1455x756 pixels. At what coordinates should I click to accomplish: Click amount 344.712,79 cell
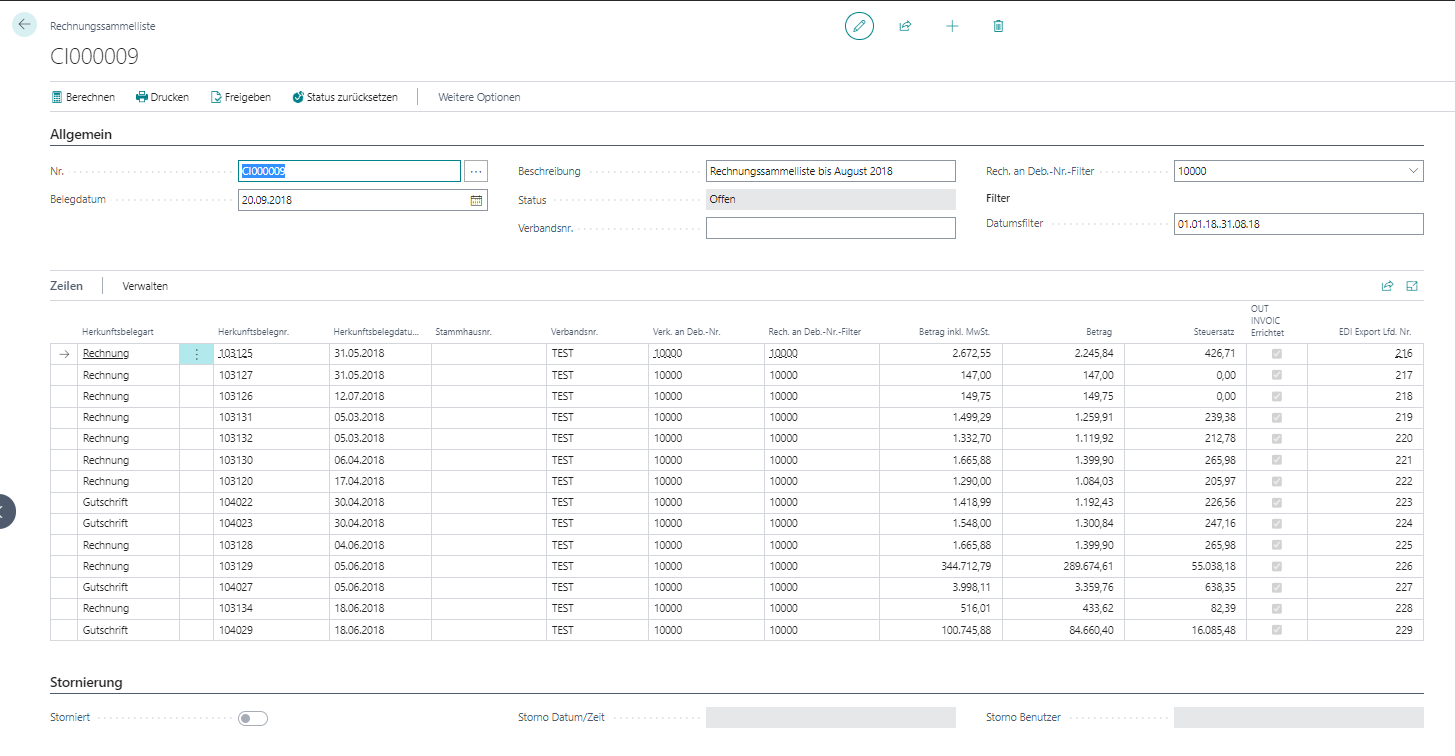coord(940,566)
